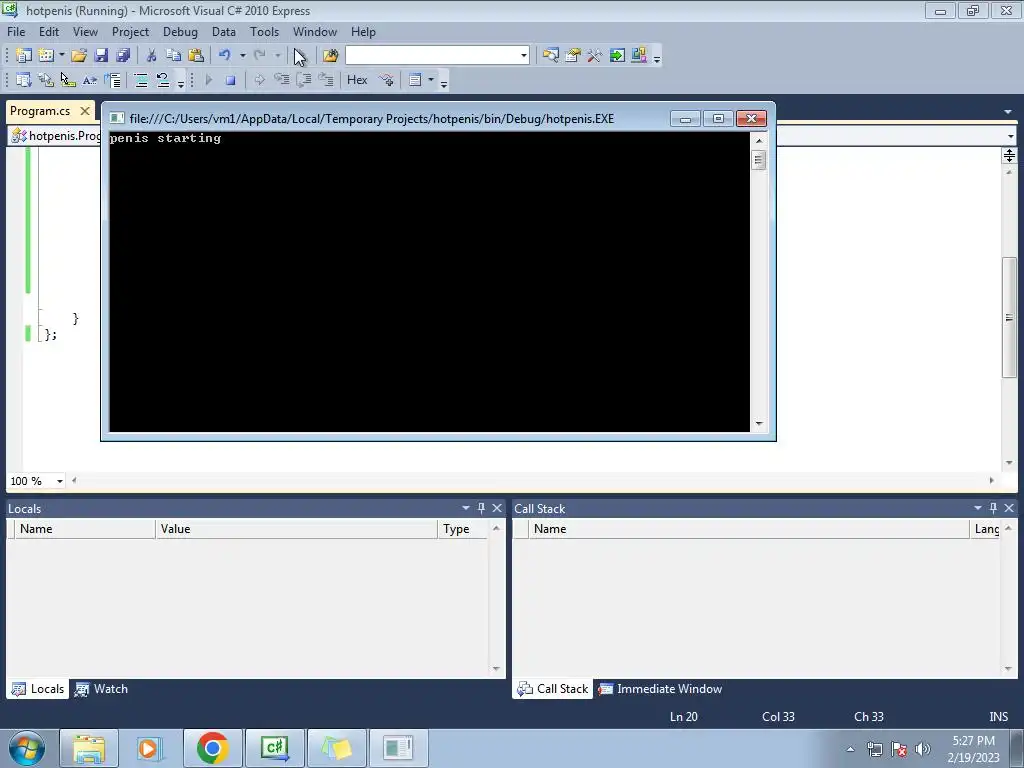Viewport: 1024px width, 768px height.
Task: Stop debugging with the blue square
Action: click(x=230, y=80)
